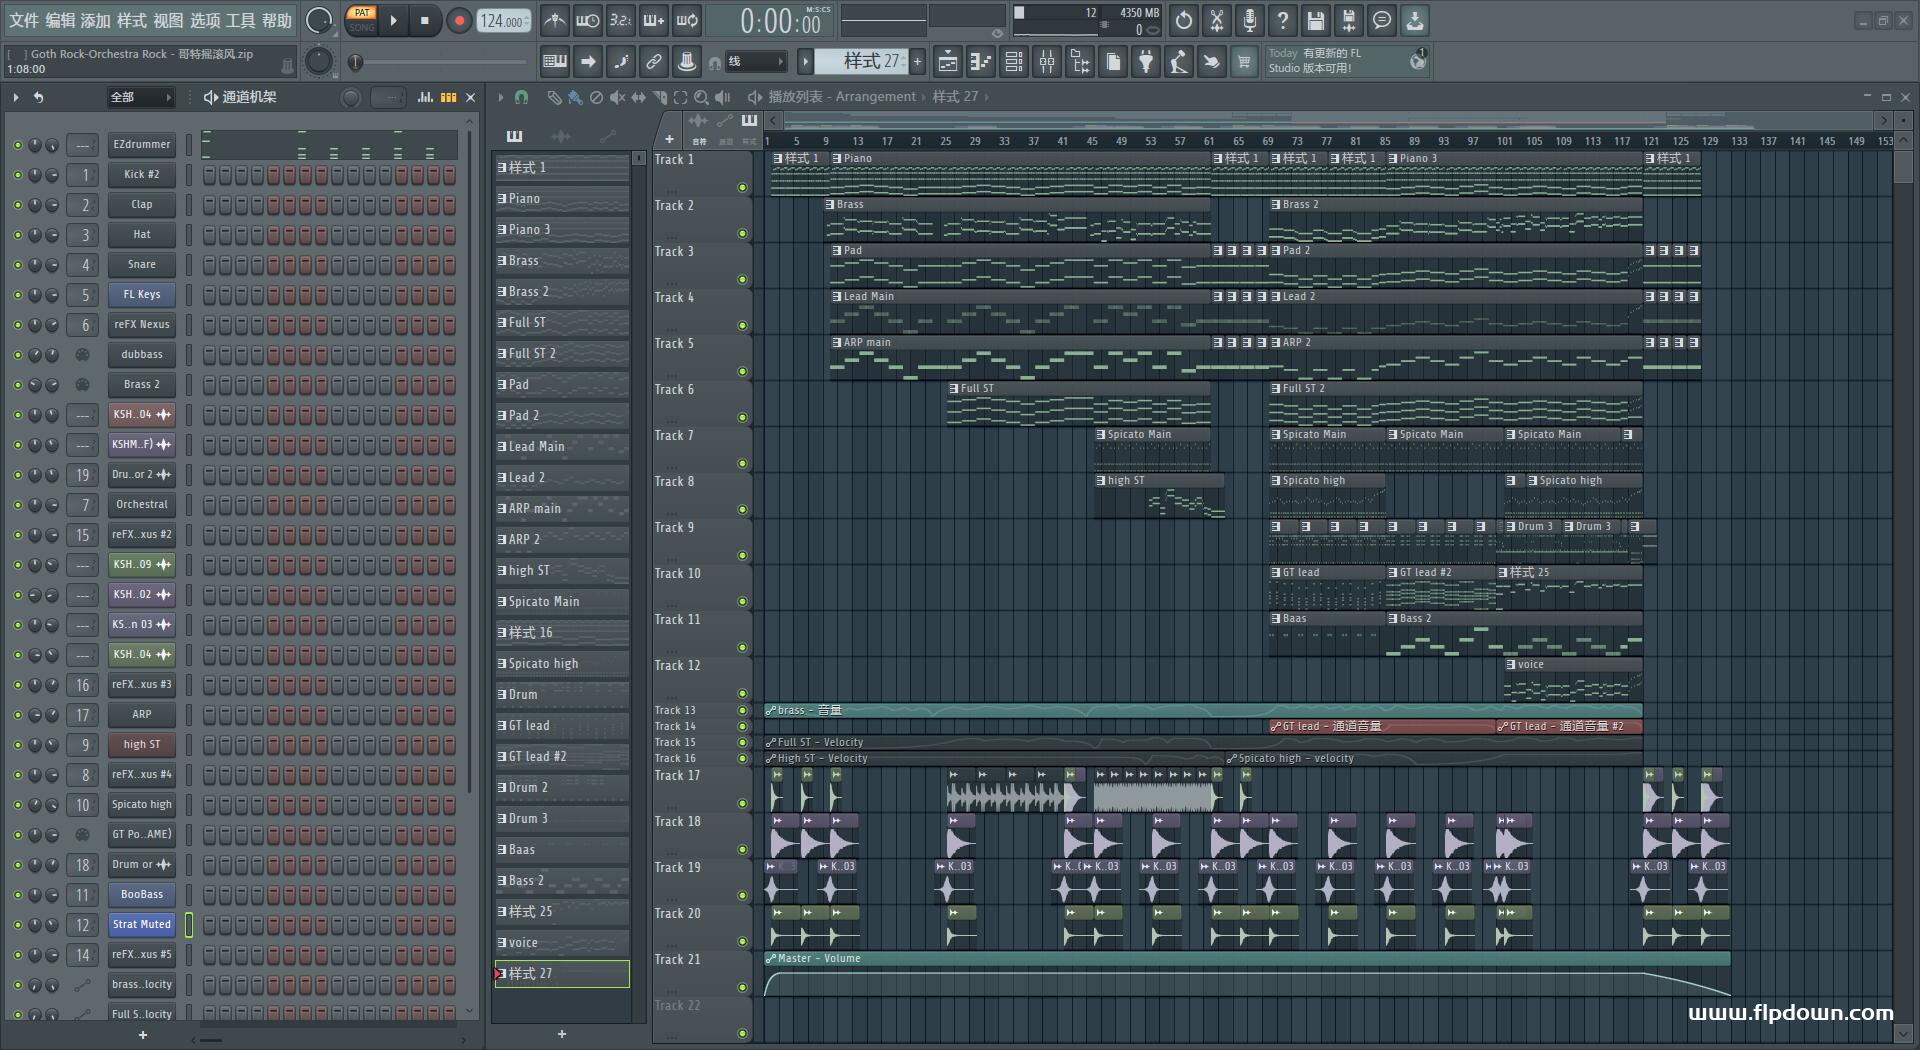Screen dimensions: 1920x1050
Task: Select the playlist zoom magnifier tool
Action: tap(701, 97)
